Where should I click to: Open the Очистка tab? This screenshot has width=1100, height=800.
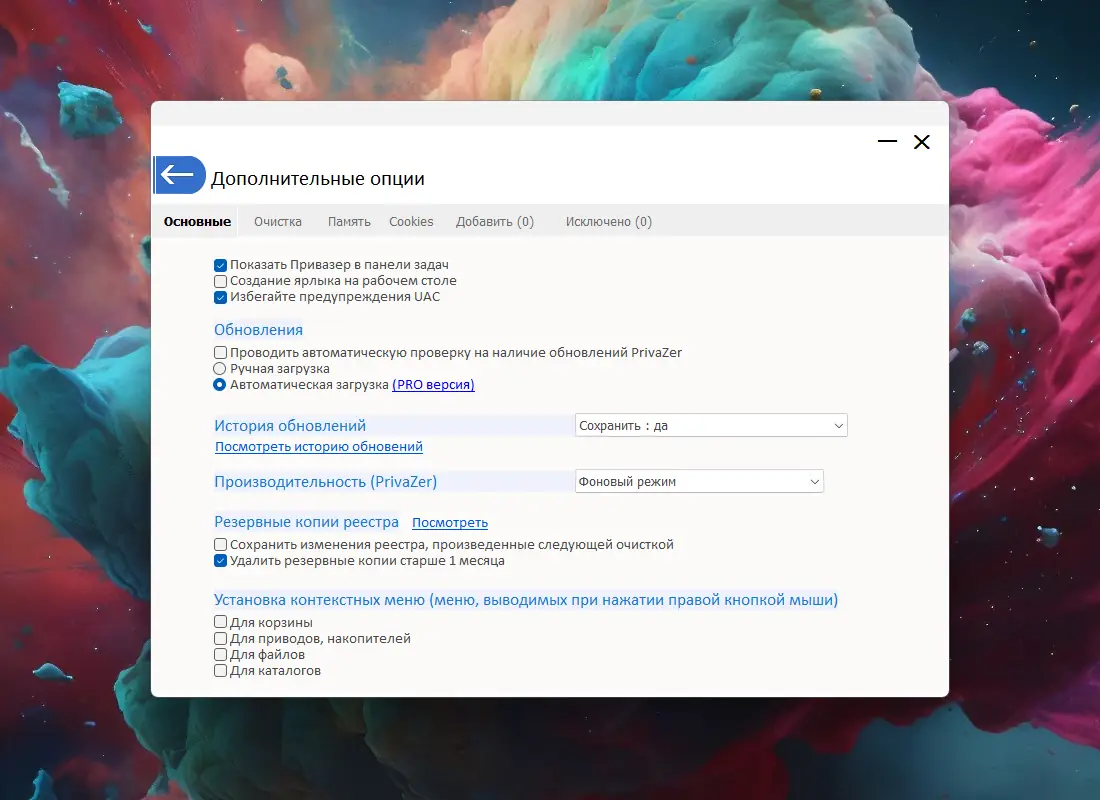coord(278,222)
